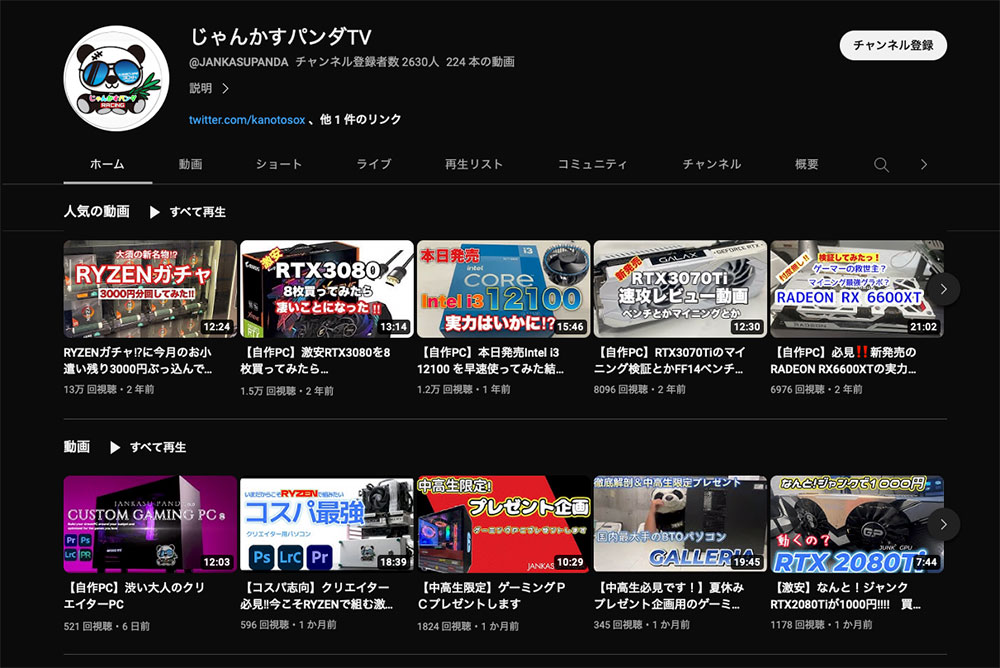Viewport: 1000px width, 668px height.
Task: Click the channel search magnifier icon
Action: click(881, 165)
